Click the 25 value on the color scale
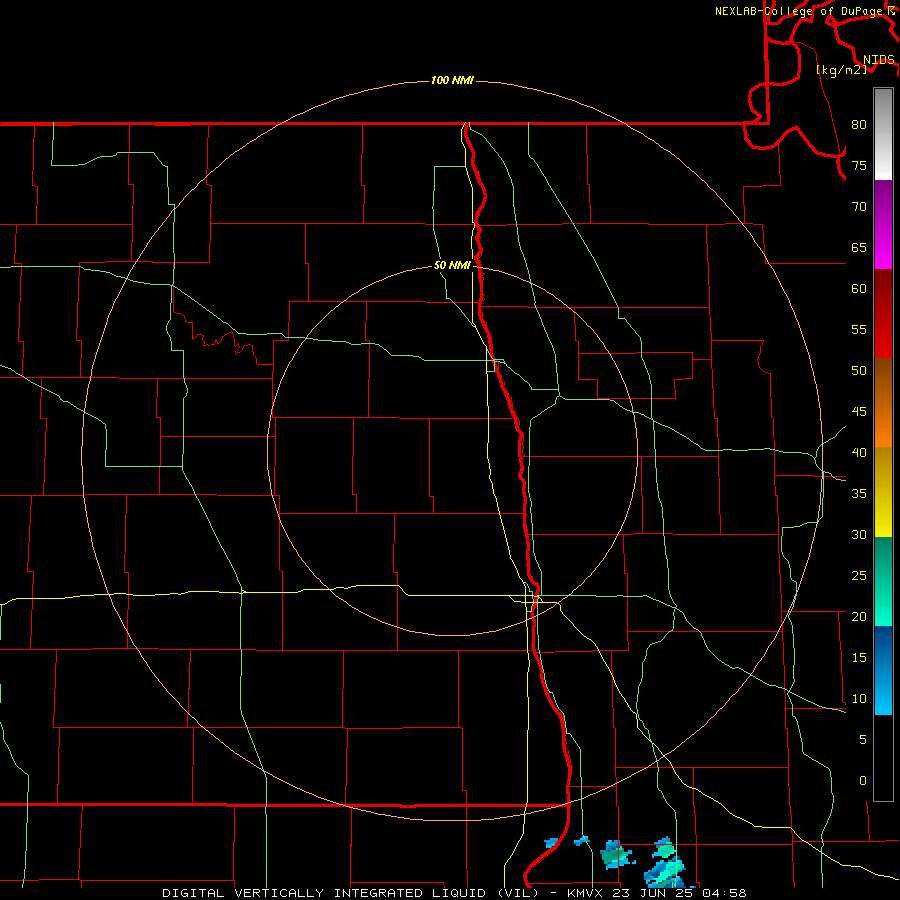900x900 pixels. tap(859, 575)
